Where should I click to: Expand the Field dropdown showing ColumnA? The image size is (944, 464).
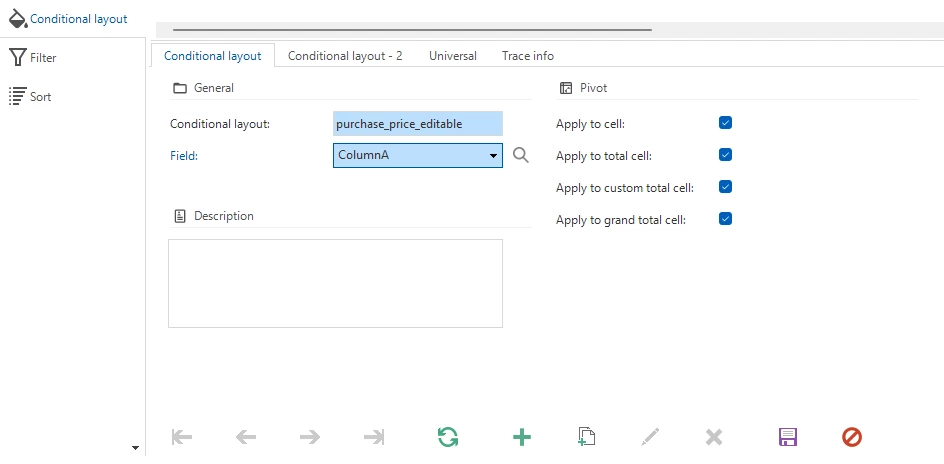coord(493,156)
